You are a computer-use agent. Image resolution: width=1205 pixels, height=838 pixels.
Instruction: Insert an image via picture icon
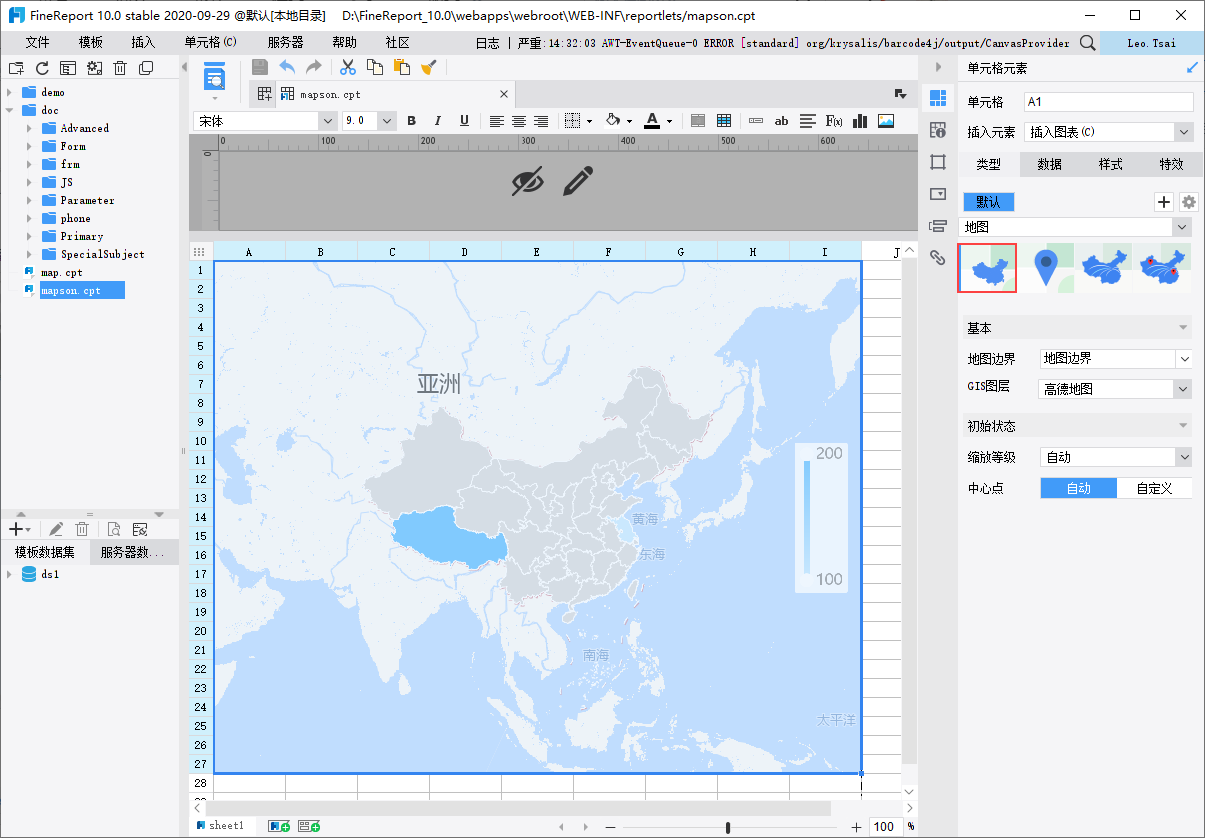click(x=886, y=121)
